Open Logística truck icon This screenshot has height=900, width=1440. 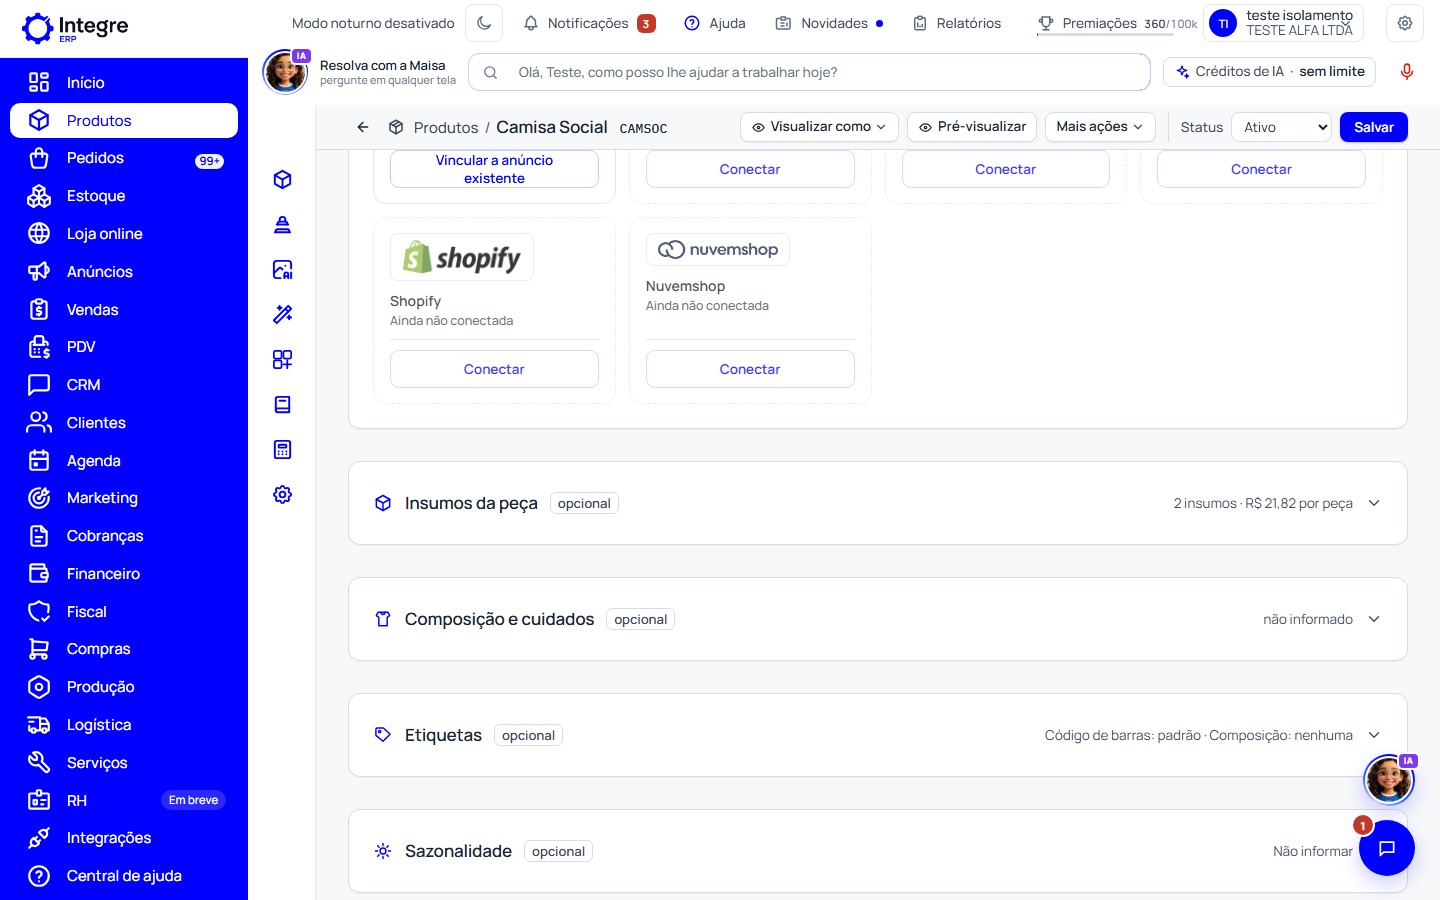39,725
